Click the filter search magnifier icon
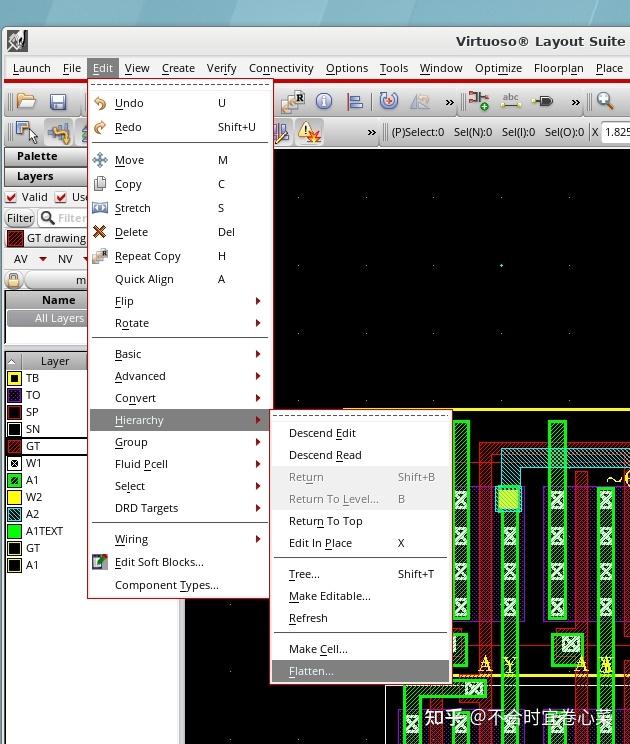Image resolution: width=630 pixels, height=744 pixels. pyautogui.click(x=47, y=218)
